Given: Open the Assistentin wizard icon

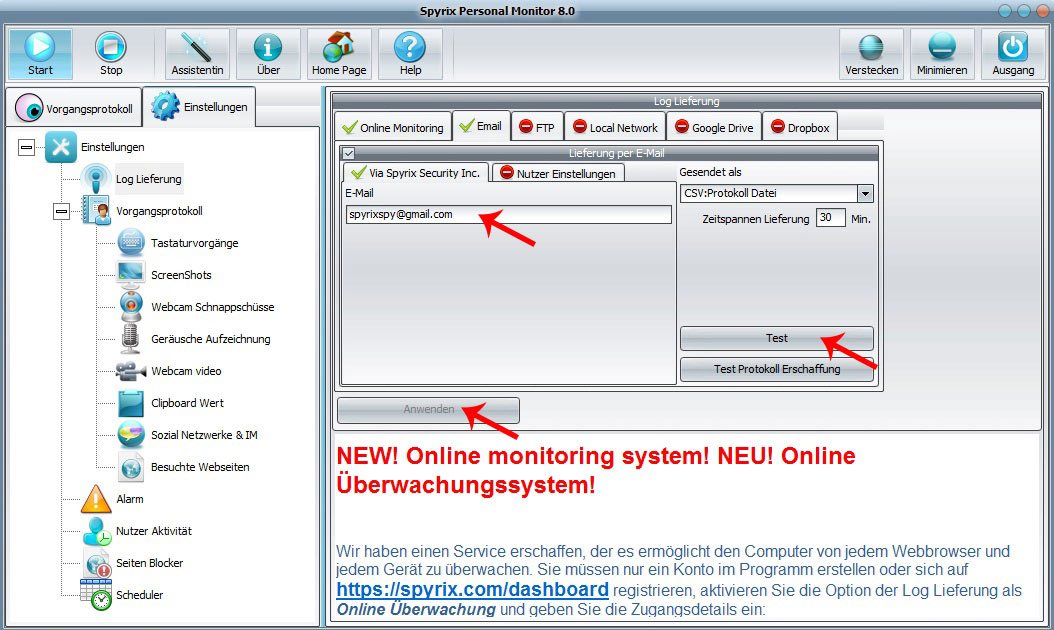Looking at the screenshot, I should [x=197, y=47].
